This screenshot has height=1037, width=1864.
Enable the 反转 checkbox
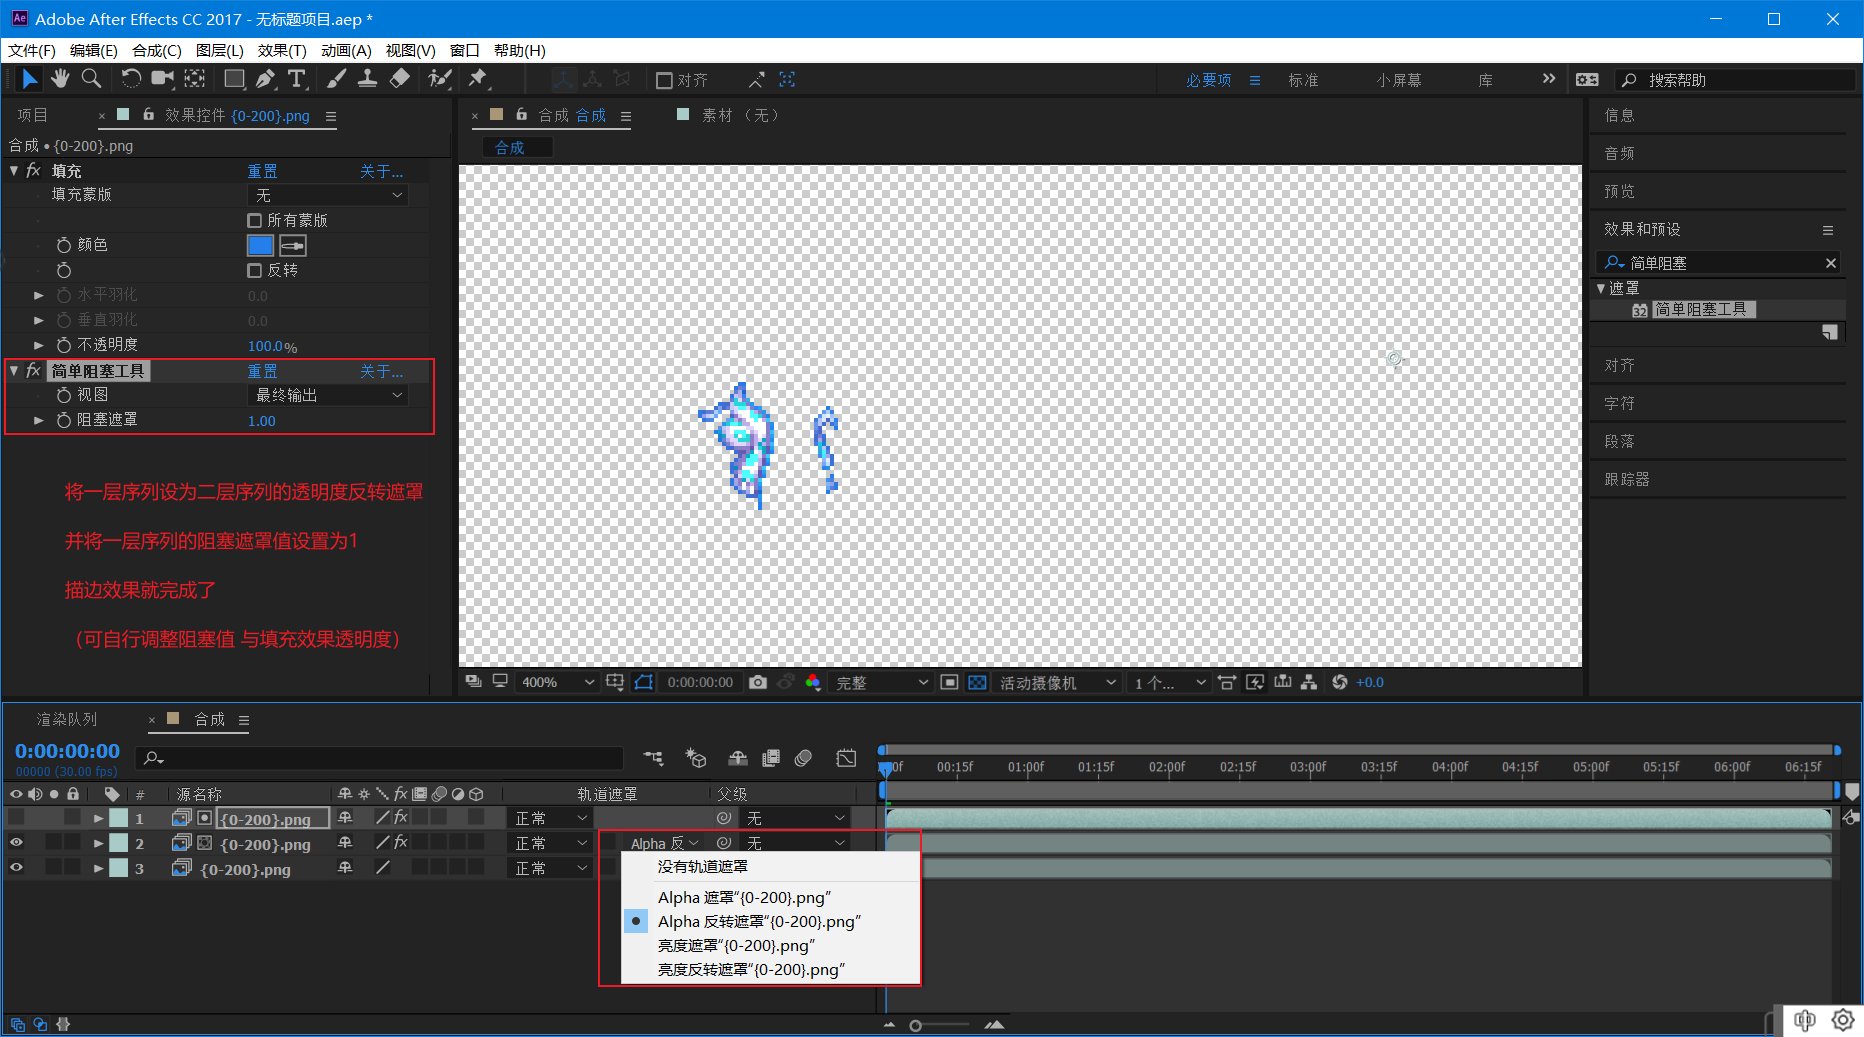tap(254, 270)
